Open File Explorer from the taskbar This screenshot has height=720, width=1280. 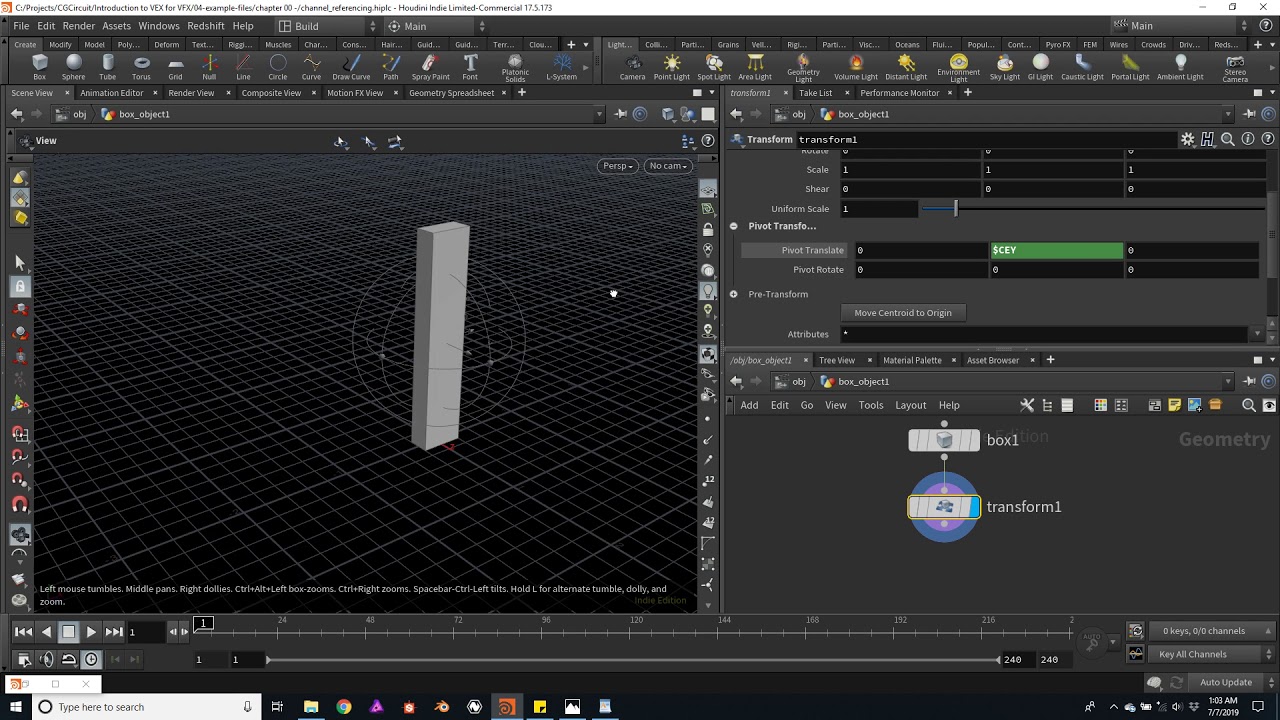[x=311, y=707]
